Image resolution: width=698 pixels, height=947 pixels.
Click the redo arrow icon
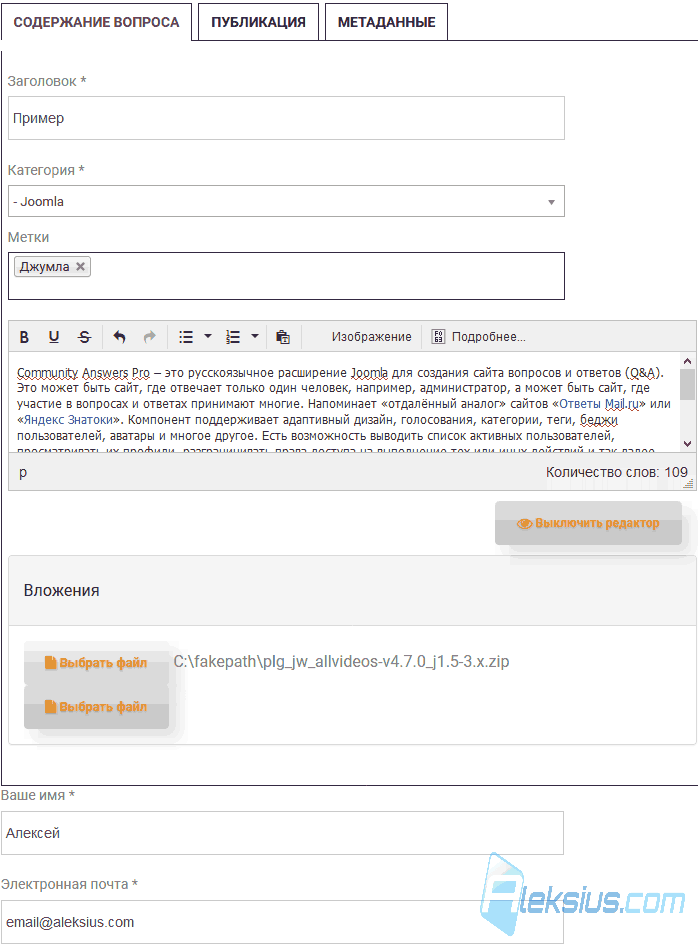click(149, 337)
